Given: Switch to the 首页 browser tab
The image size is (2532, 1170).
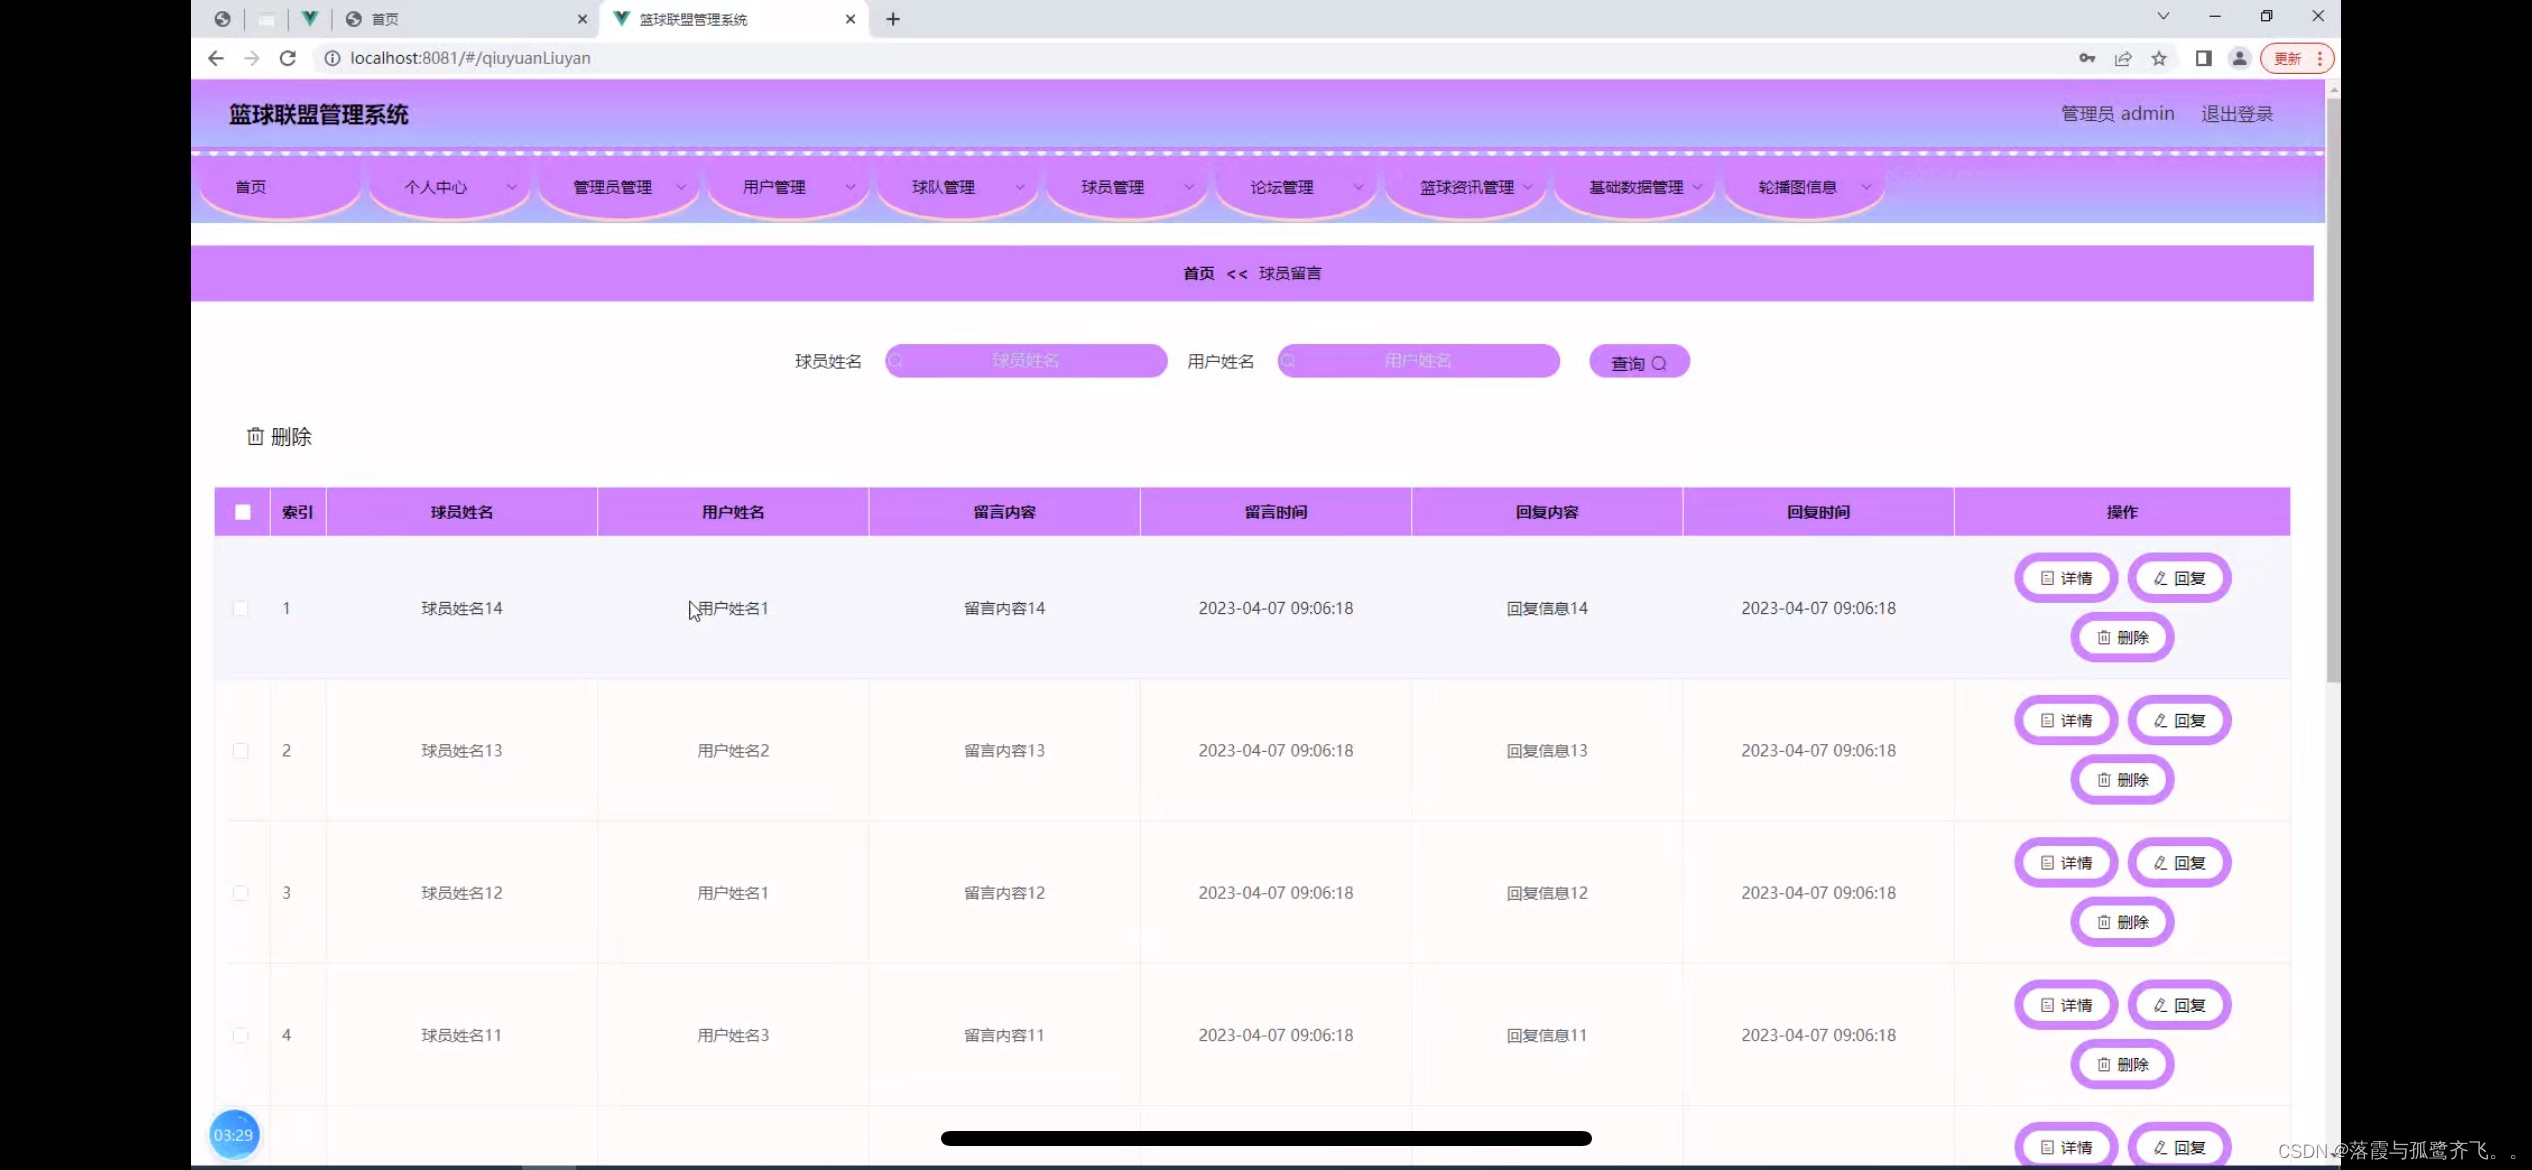Looking at the screenshot, I should (x=465, y=19).
